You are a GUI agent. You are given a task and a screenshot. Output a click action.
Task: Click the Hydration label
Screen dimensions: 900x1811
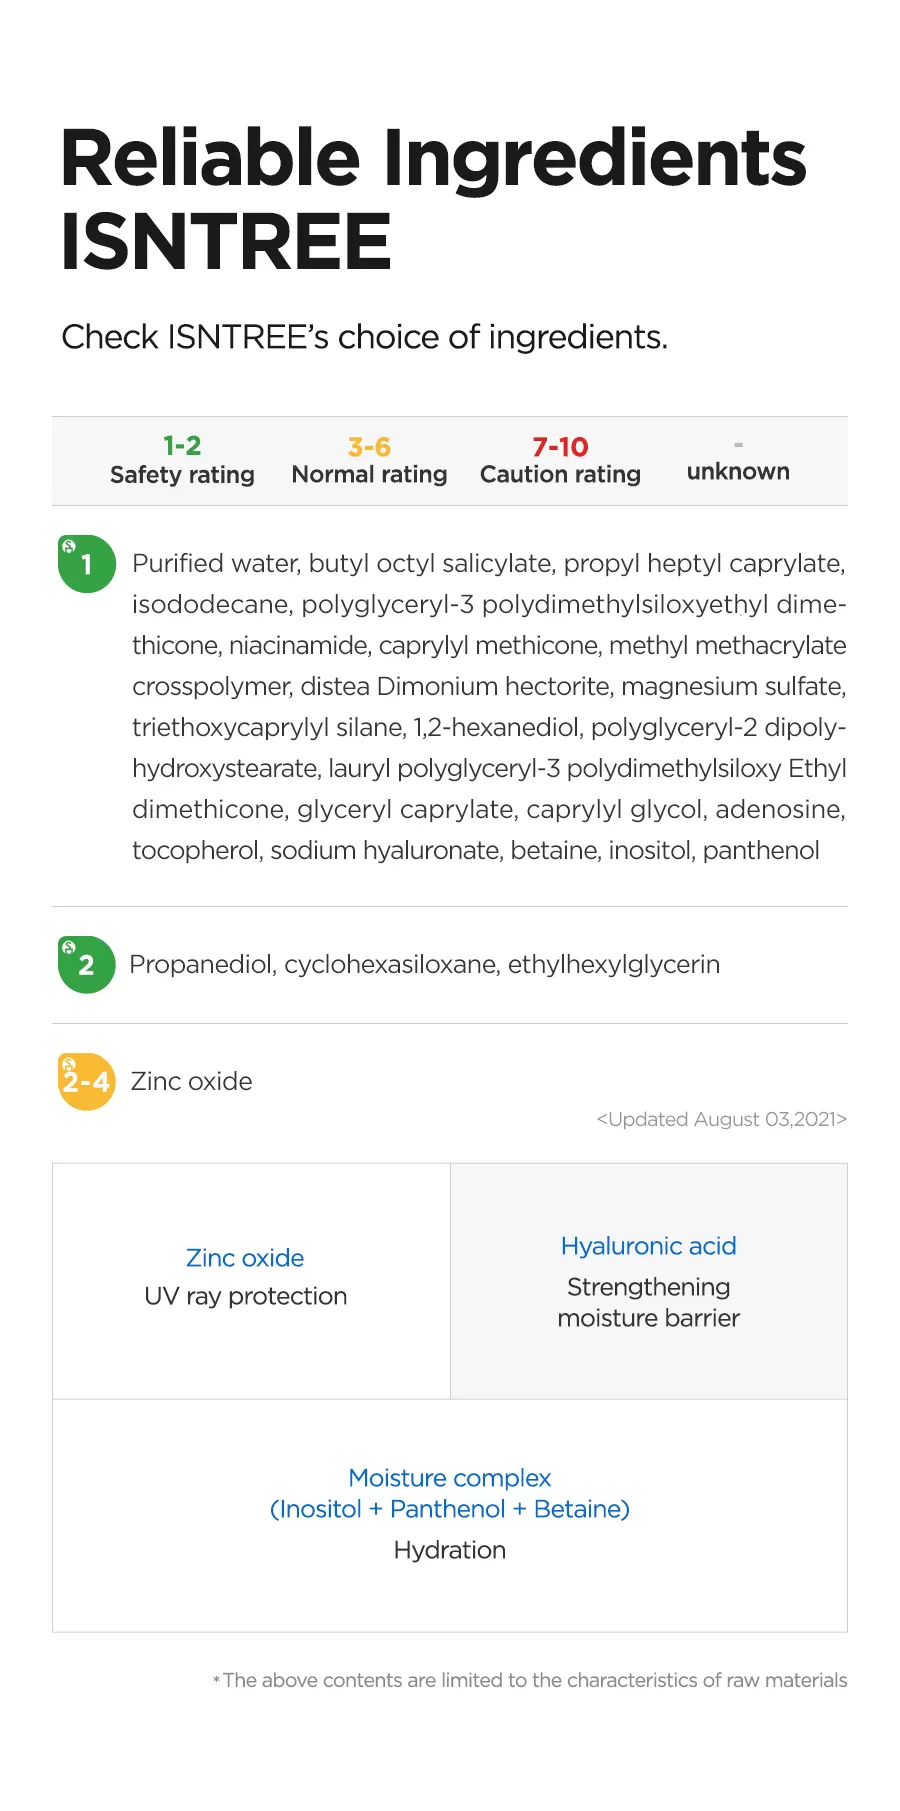pyautogui.click(x=450, y=1550)
